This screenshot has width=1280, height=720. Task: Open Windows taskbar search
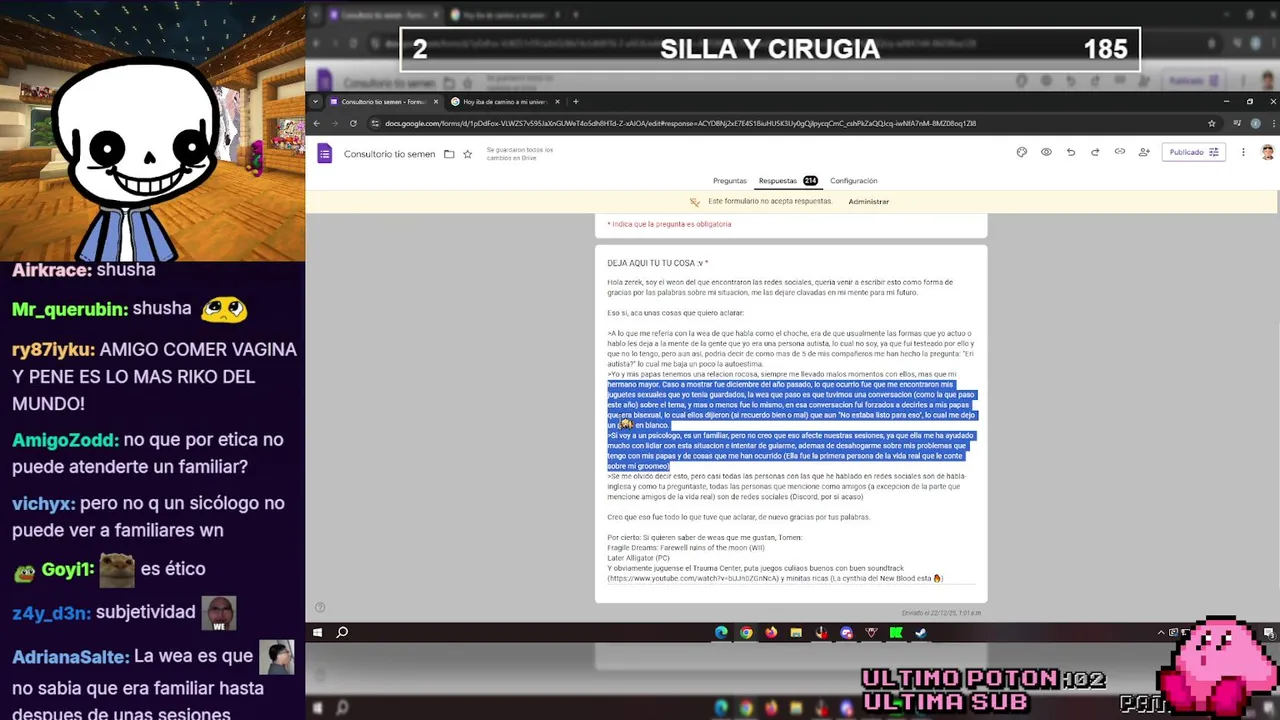[342, 632]
